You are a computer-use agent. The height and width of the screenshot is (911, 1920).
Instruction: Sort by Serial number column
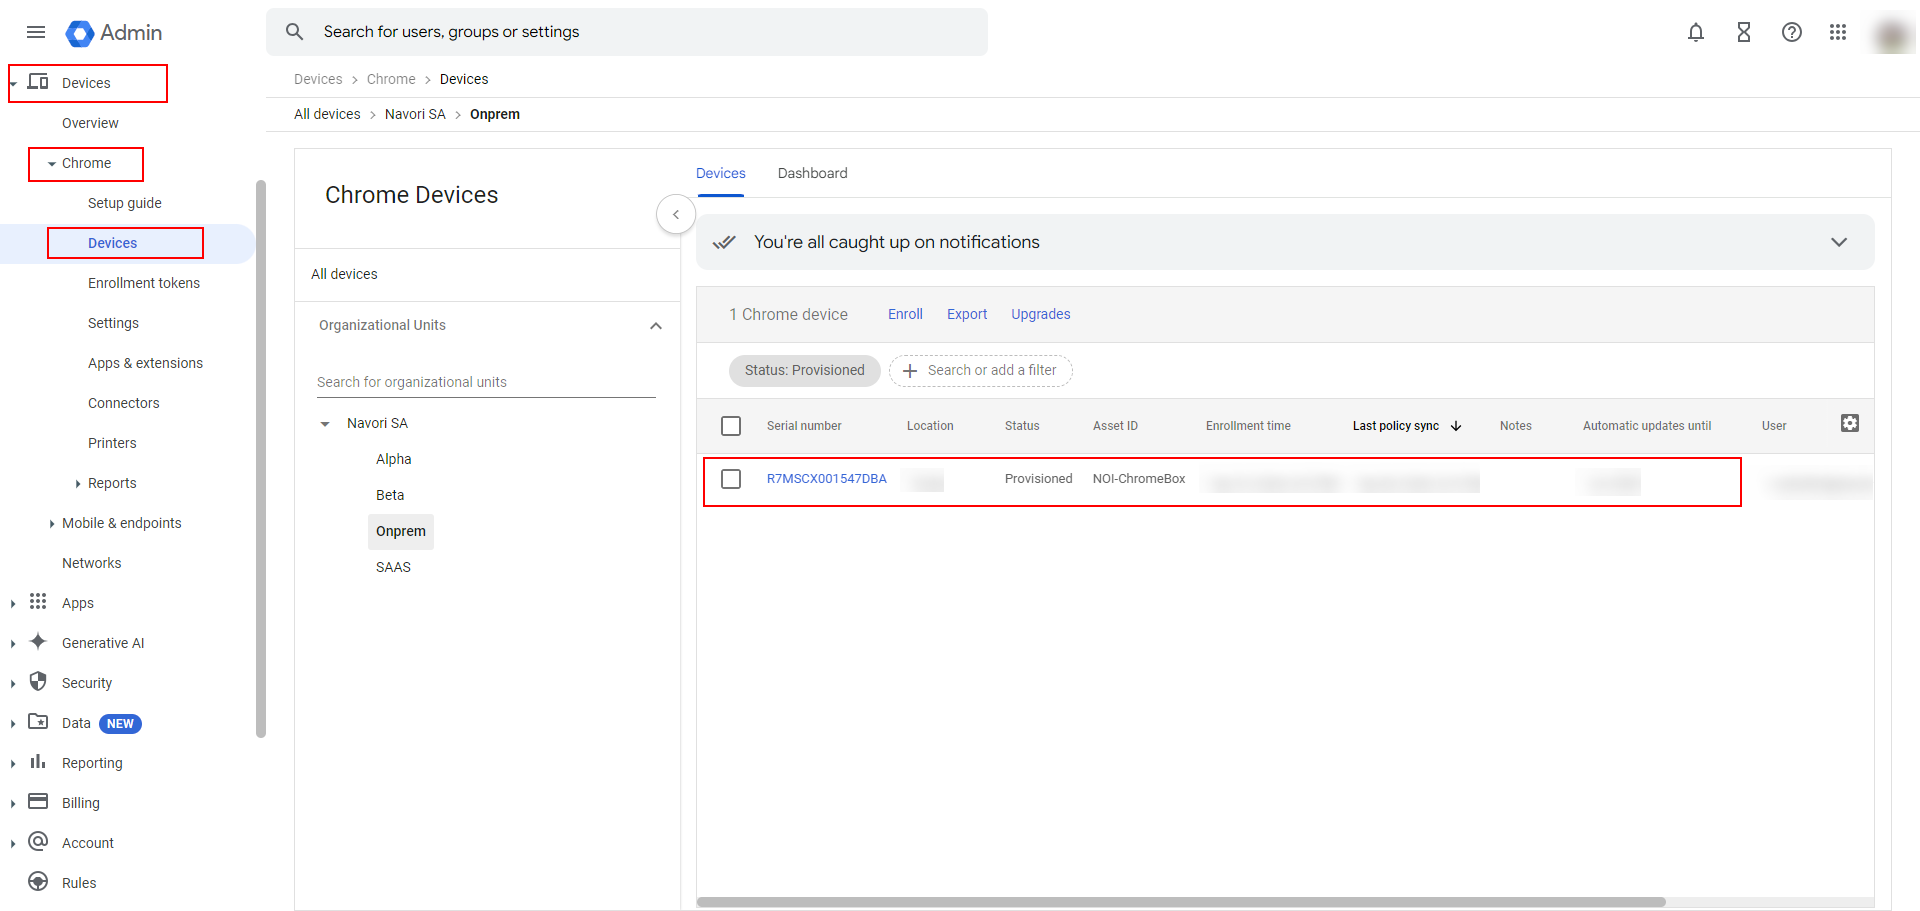coord(804,426)
